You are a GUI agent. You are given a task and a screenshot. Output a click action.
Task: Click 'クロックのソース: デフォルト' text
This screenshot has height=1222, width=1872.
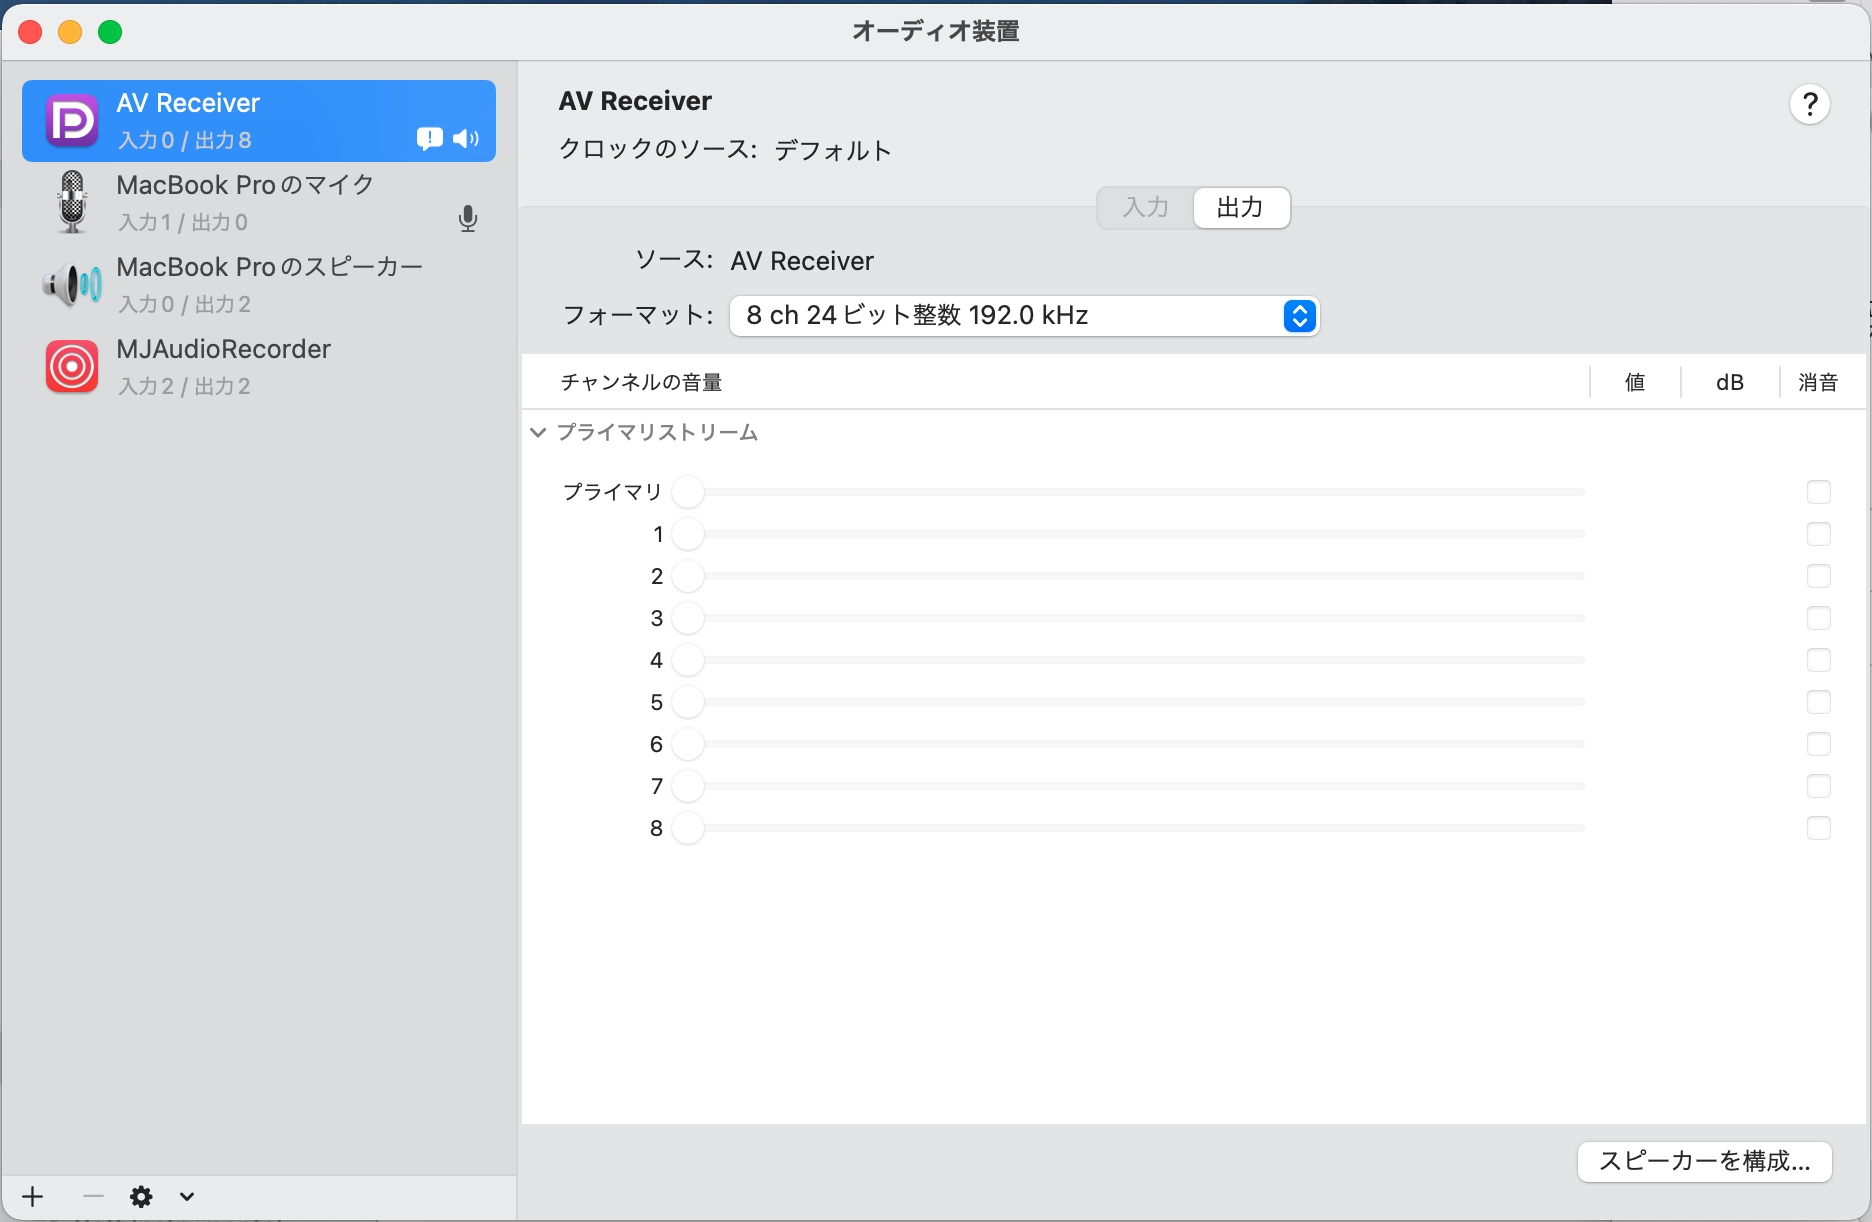pyautogui.click(x=725, y=150)
